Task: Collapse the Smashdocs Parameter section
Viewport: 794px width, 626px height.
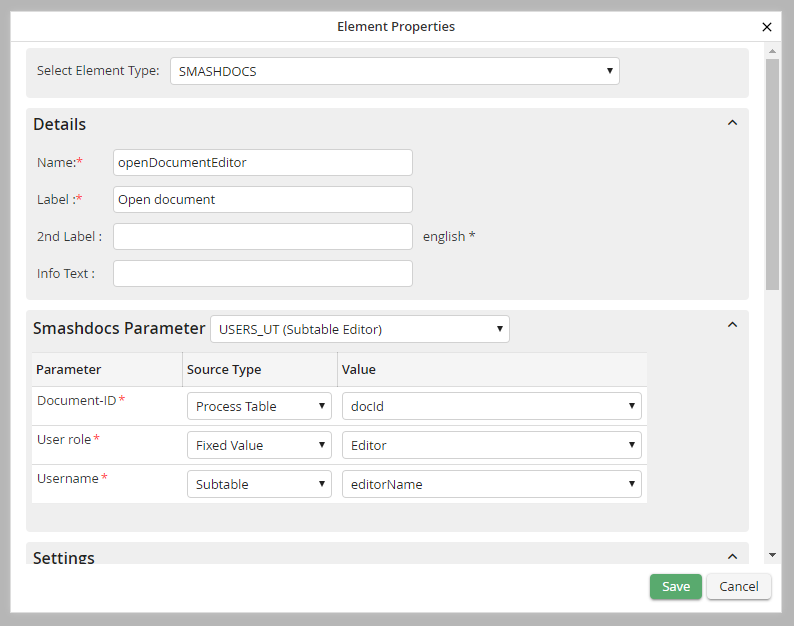Action: pos(732,325)
